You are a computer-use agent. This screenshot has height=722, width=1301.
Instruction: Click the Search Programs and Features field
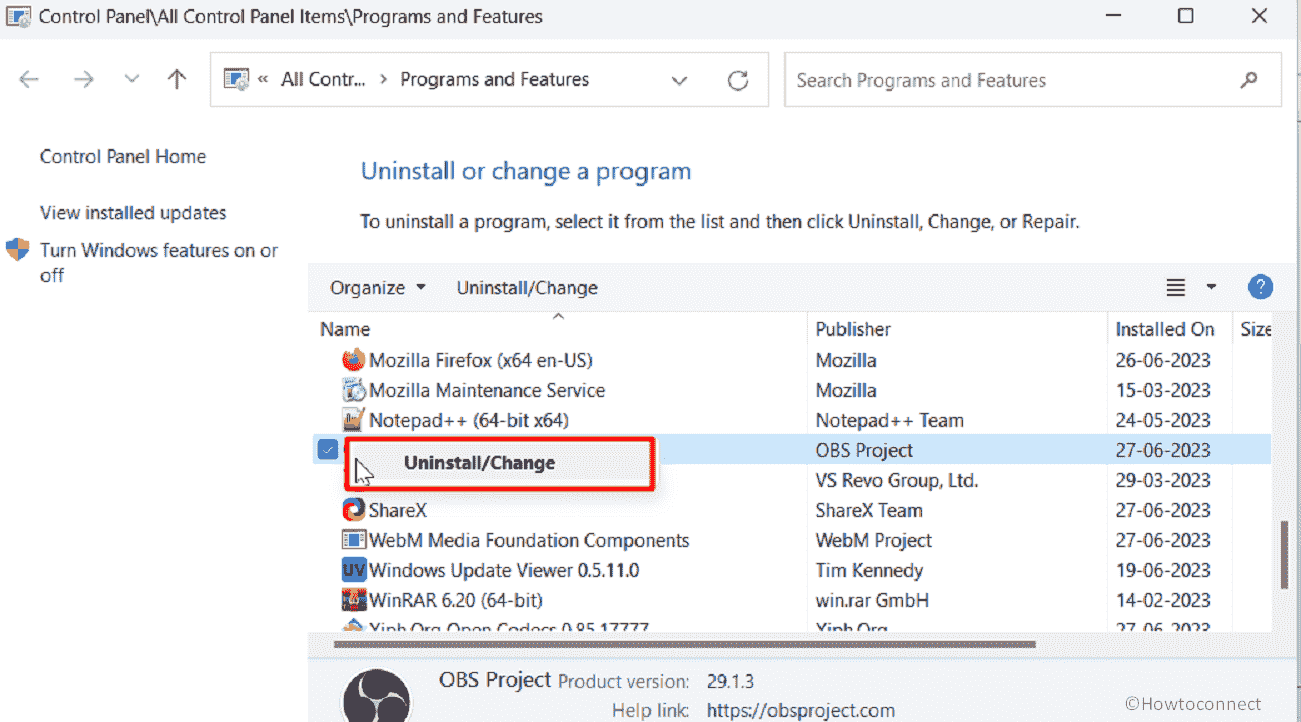(x=1010, y=80)
